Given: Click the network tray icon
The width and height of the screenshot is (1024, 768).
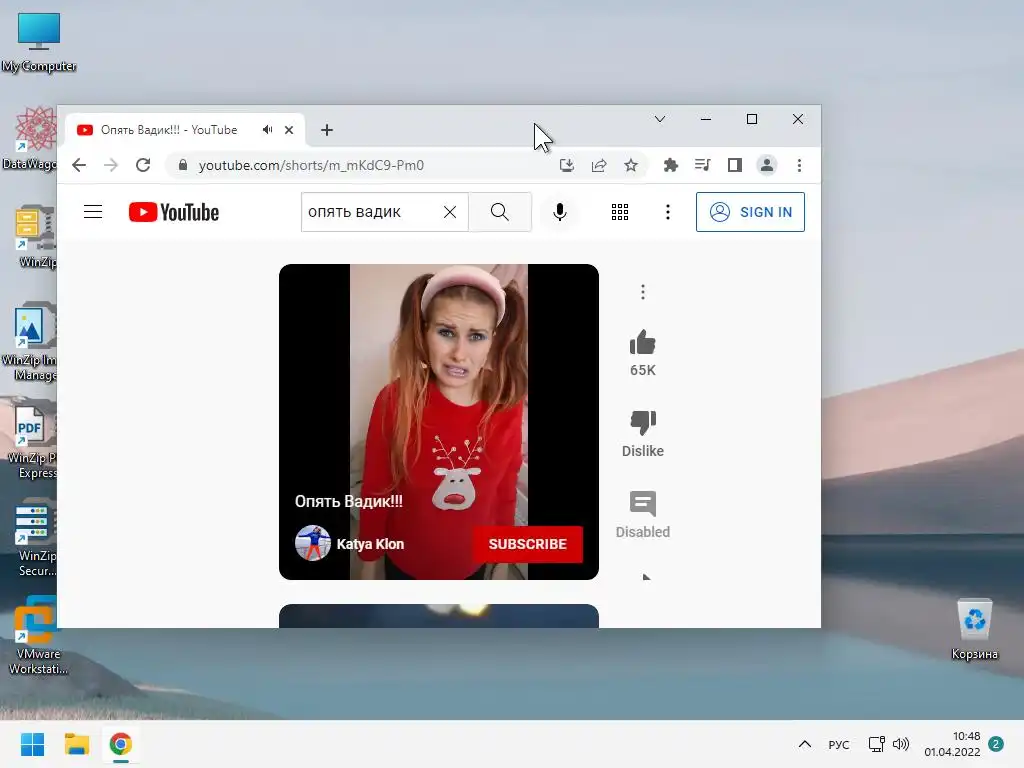Looking at the screenshot, I should (876, 744).
